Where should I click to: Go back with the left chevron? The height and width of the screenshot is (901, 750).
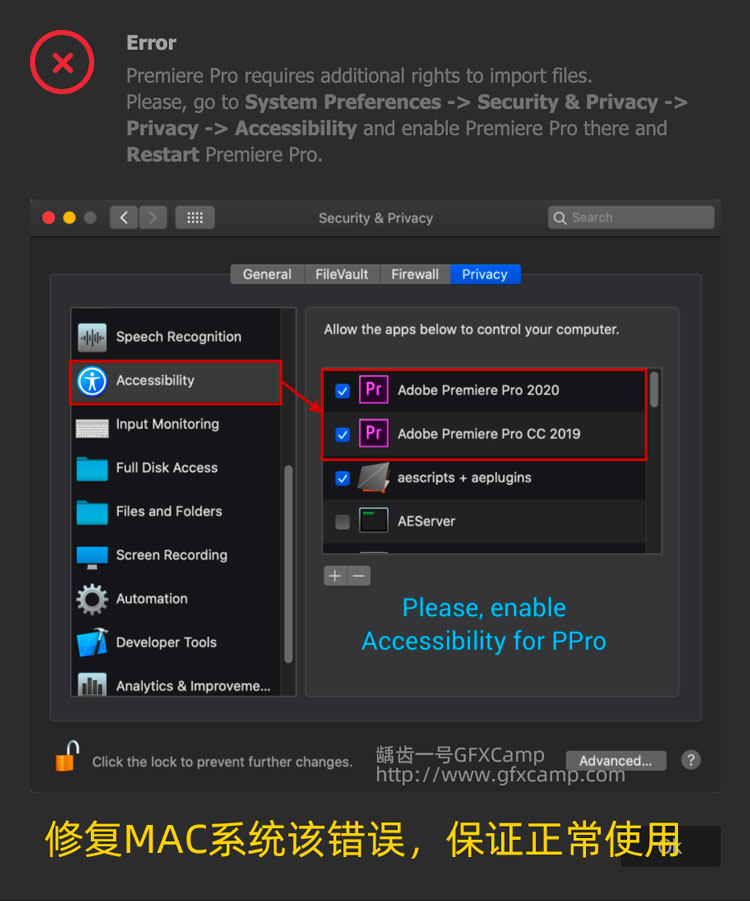pos(124,218)
